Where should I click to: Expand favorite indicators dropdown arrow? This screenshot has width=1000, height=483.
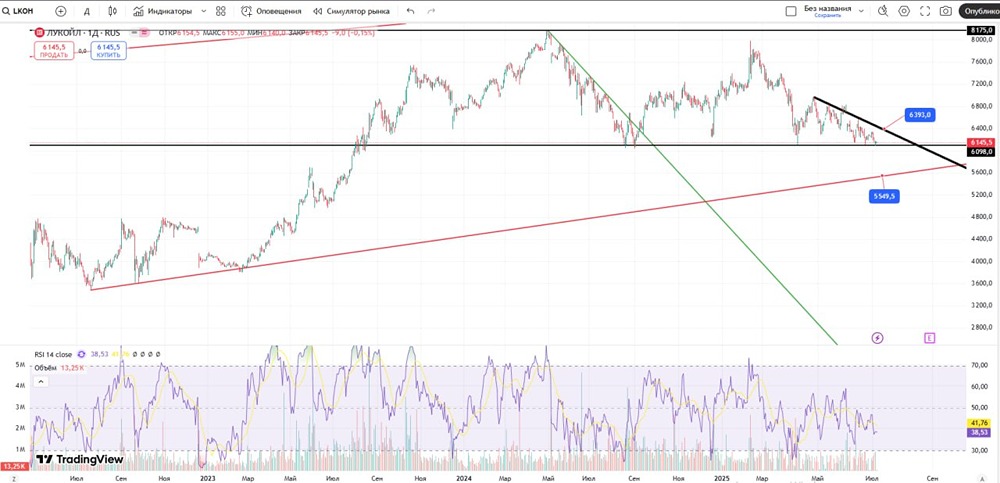pyautogui.click(x=204, y=11)
